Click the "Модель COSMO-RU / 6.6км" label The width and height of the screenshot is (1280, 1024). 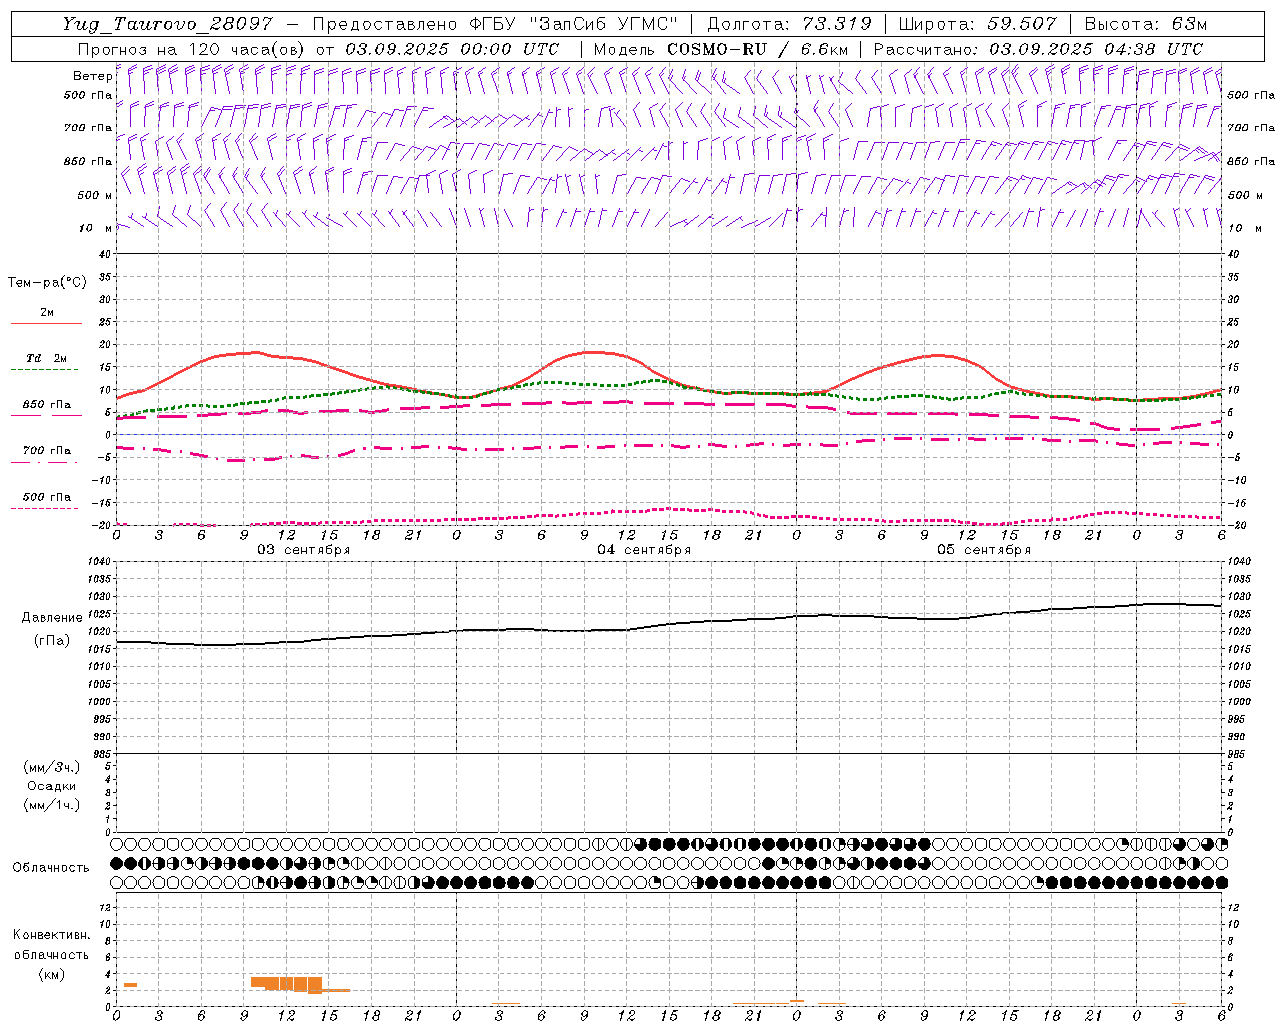pos(720,49)
